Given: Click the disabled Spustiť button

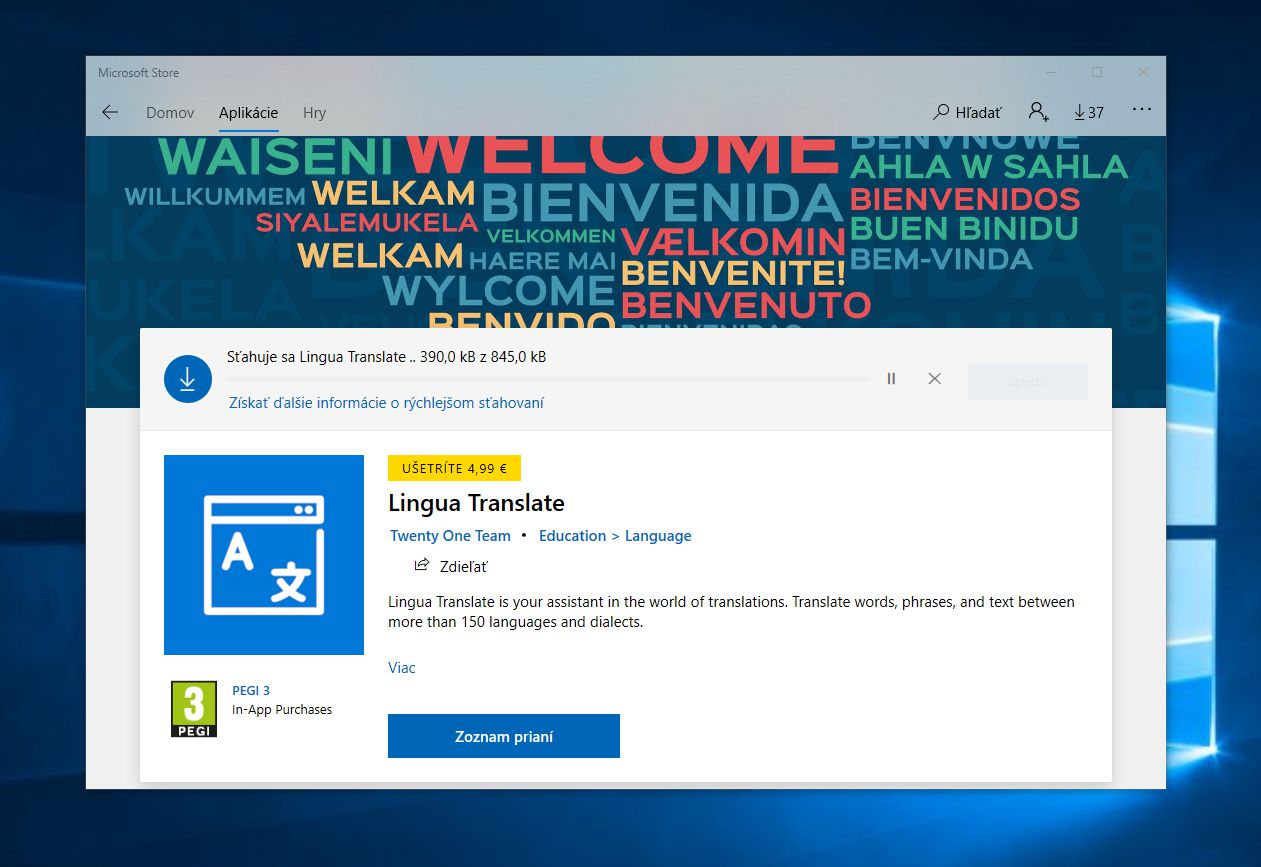Looking at the screenshot, I should [1027, 381].
